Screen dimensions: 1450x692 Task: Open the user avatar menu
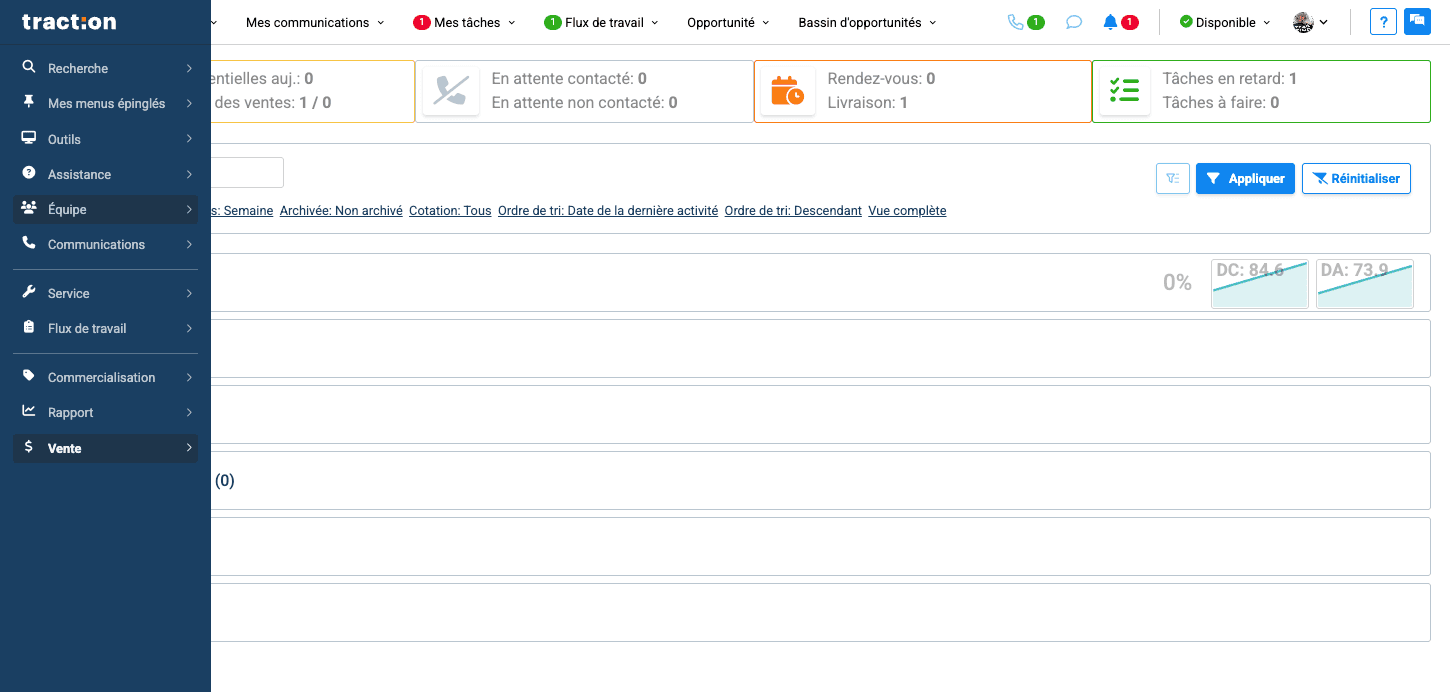coord(1310,22)
